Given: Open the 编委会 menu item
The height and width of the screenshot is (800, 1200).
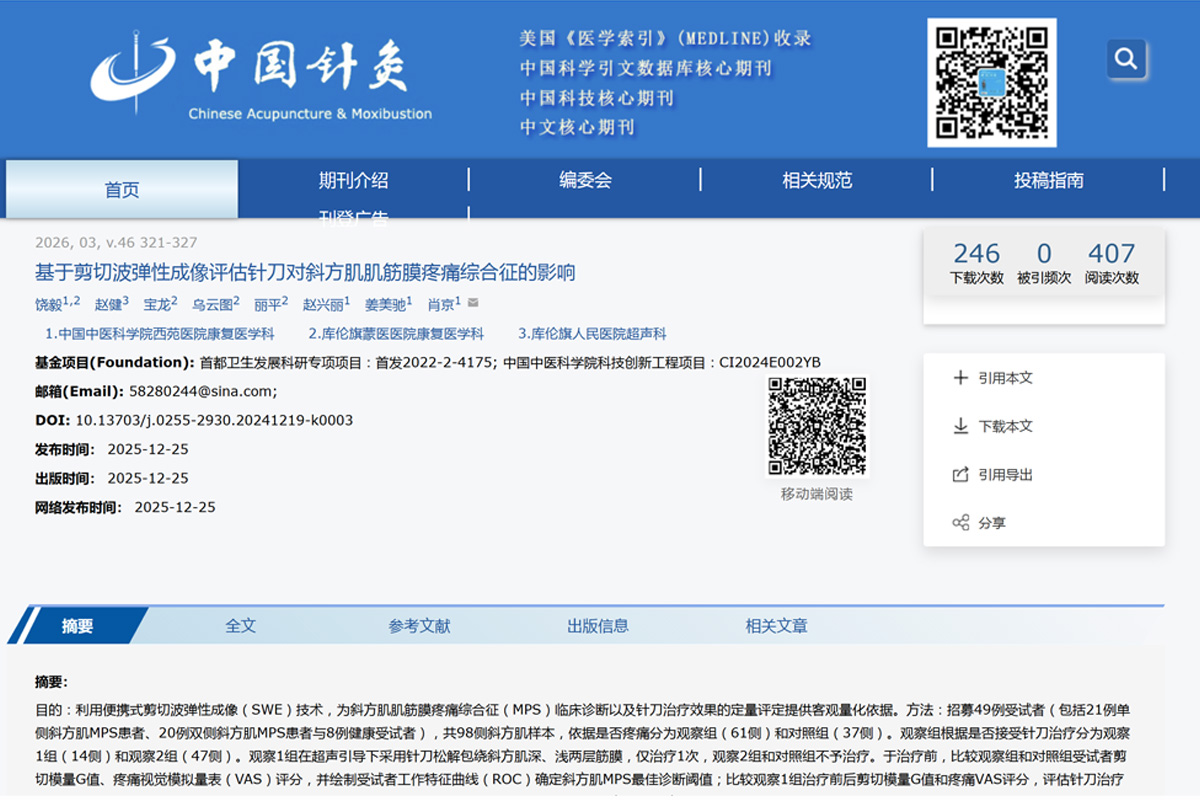Looking at the screenshot, I should pos(585,180).
